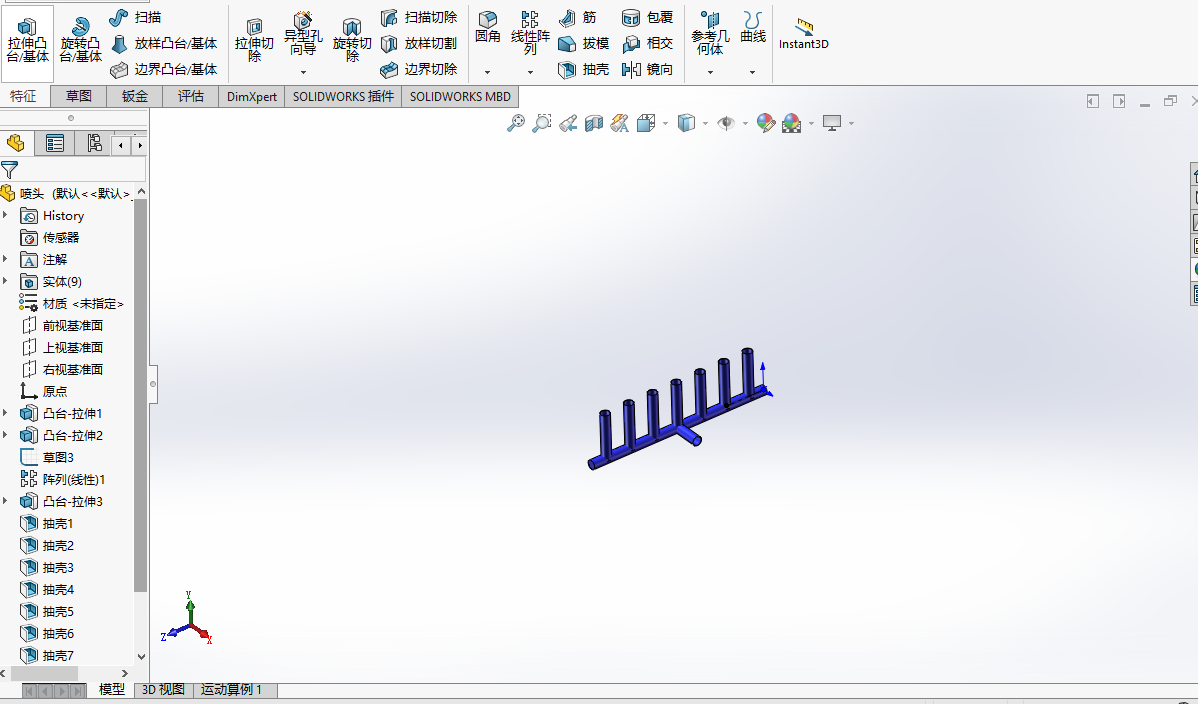
Task: Choose the 放样切割 lofted cut tool
Action: click(419, 44)
